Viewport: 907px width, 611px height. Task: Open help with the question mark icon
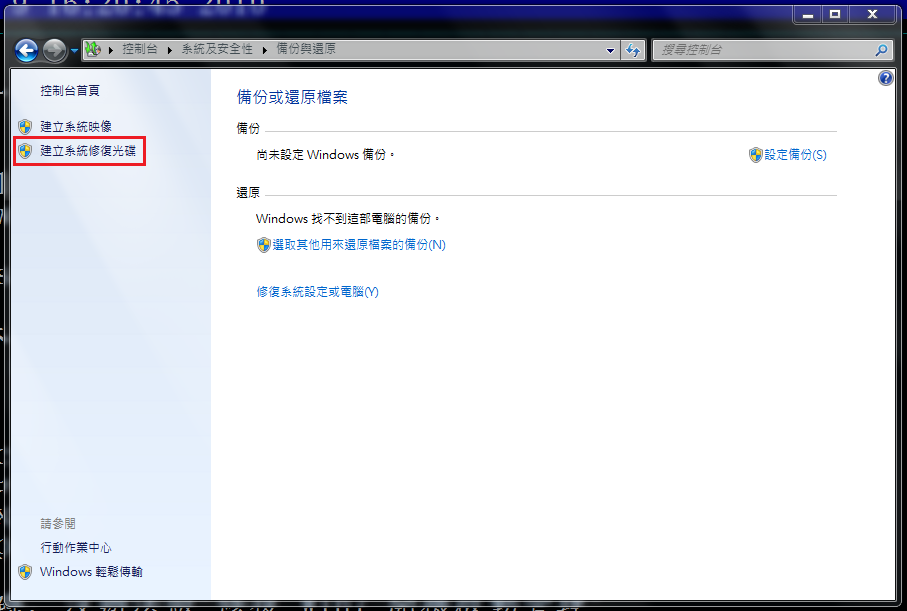(x=886, y=78)
